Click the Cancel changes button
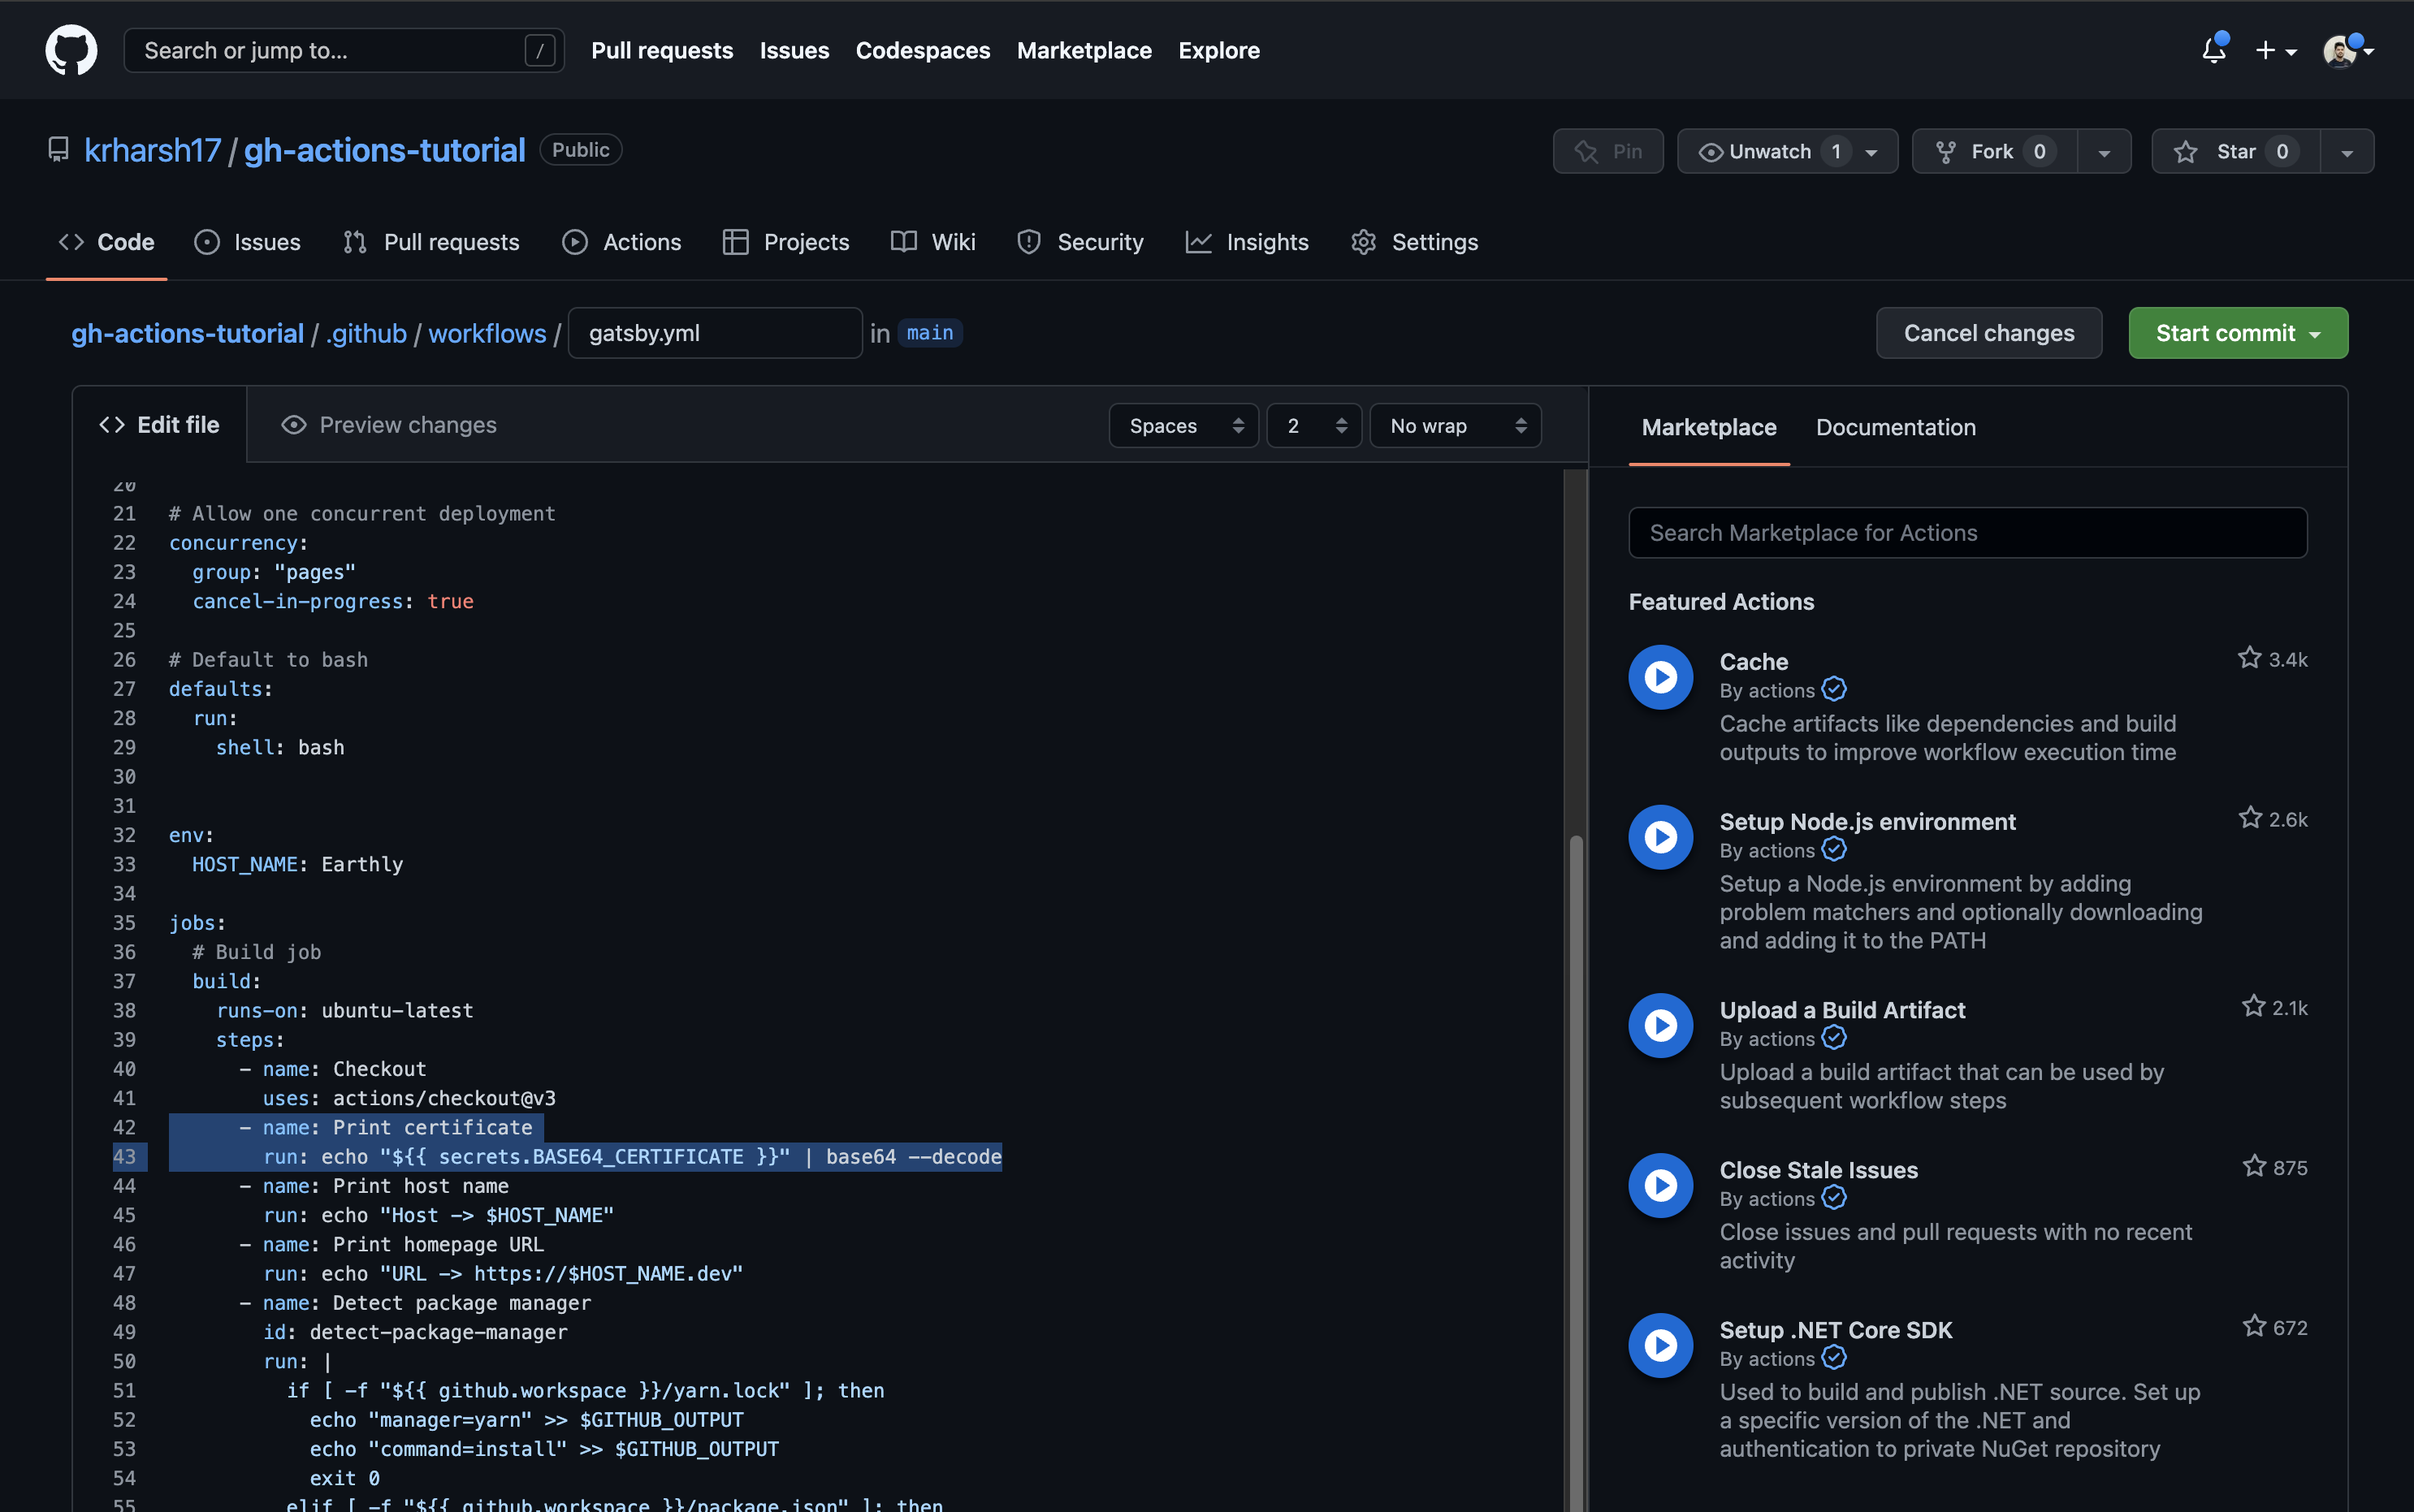 [1988, 333]
